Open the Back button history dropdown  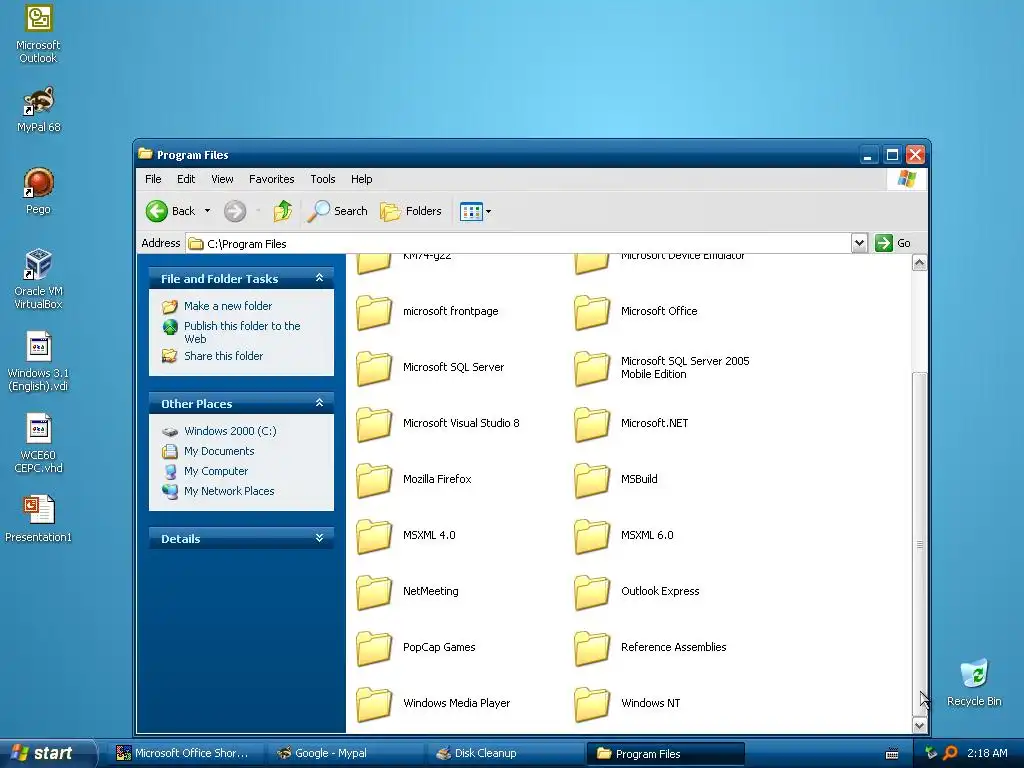point(208,211)
